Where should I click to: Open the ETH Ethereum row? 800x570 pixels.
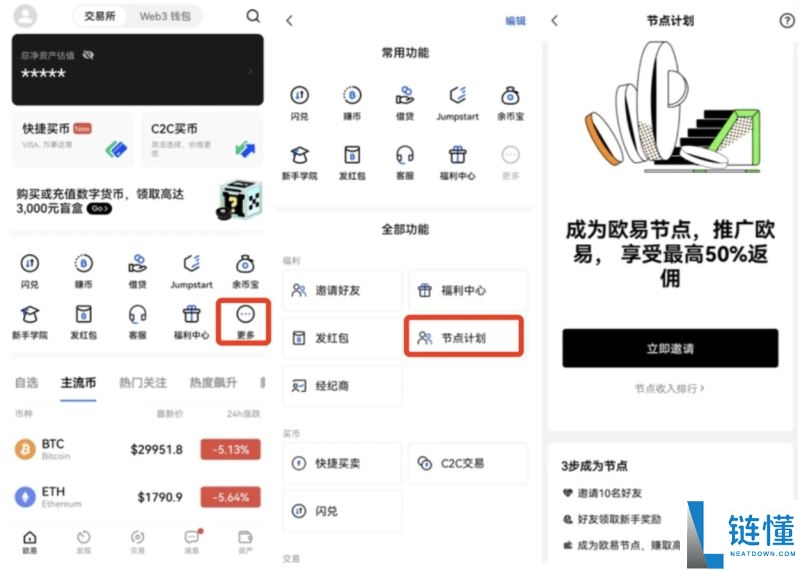tap(138, 497)
